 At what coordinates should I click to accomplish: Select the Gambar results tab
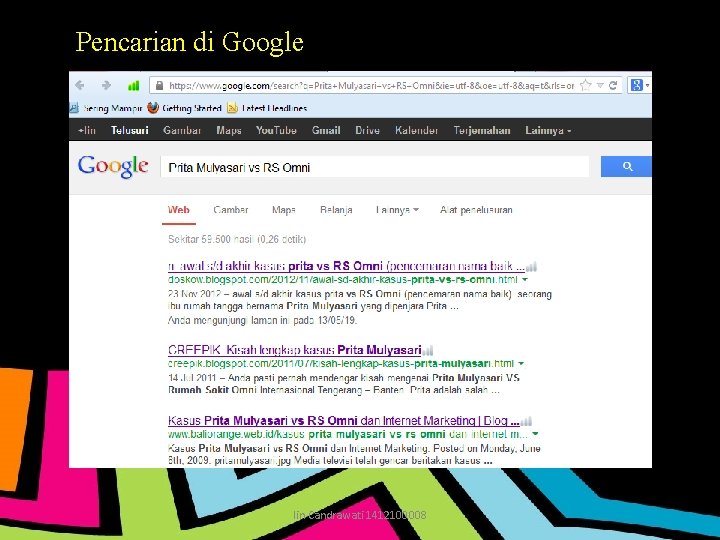[x=231, y=210]
